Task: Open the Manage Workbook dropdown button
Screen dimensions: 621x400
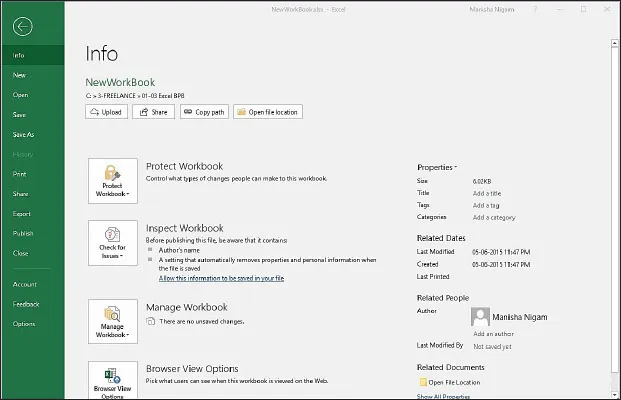Action: tap(112, 322)
